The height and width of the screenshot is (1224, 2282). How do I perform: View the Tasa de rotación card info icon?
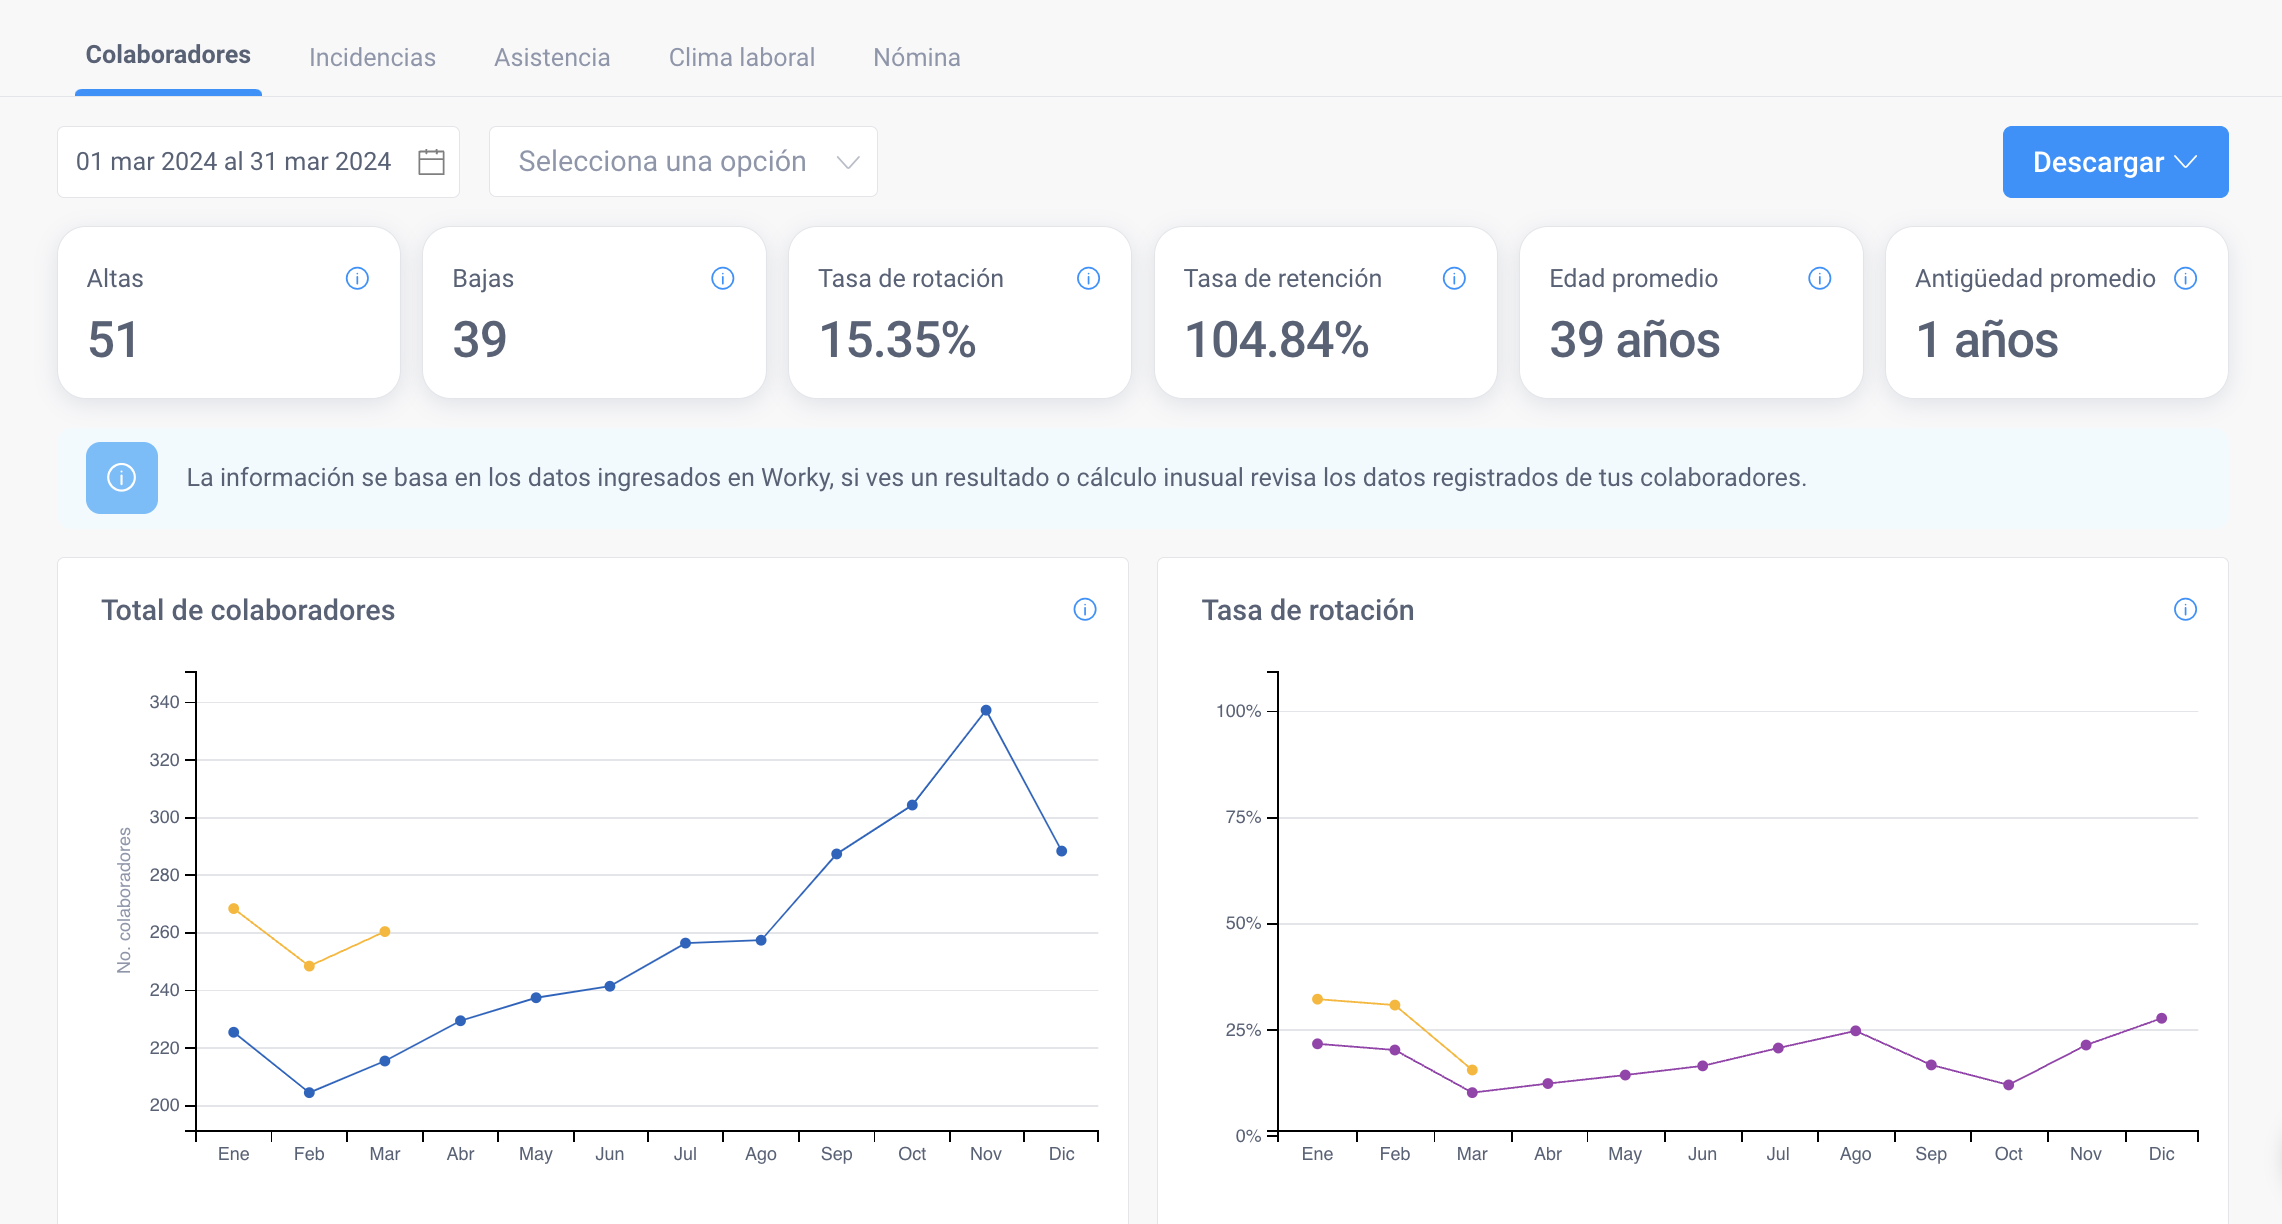click(x=1089, y=279)
